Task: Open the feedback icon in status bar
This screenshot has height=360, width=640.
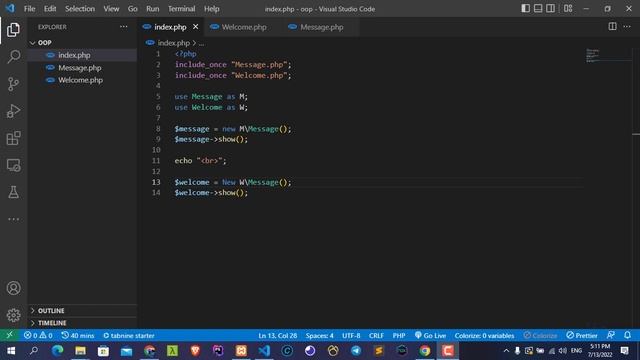Action: click(x=611, y=335)
